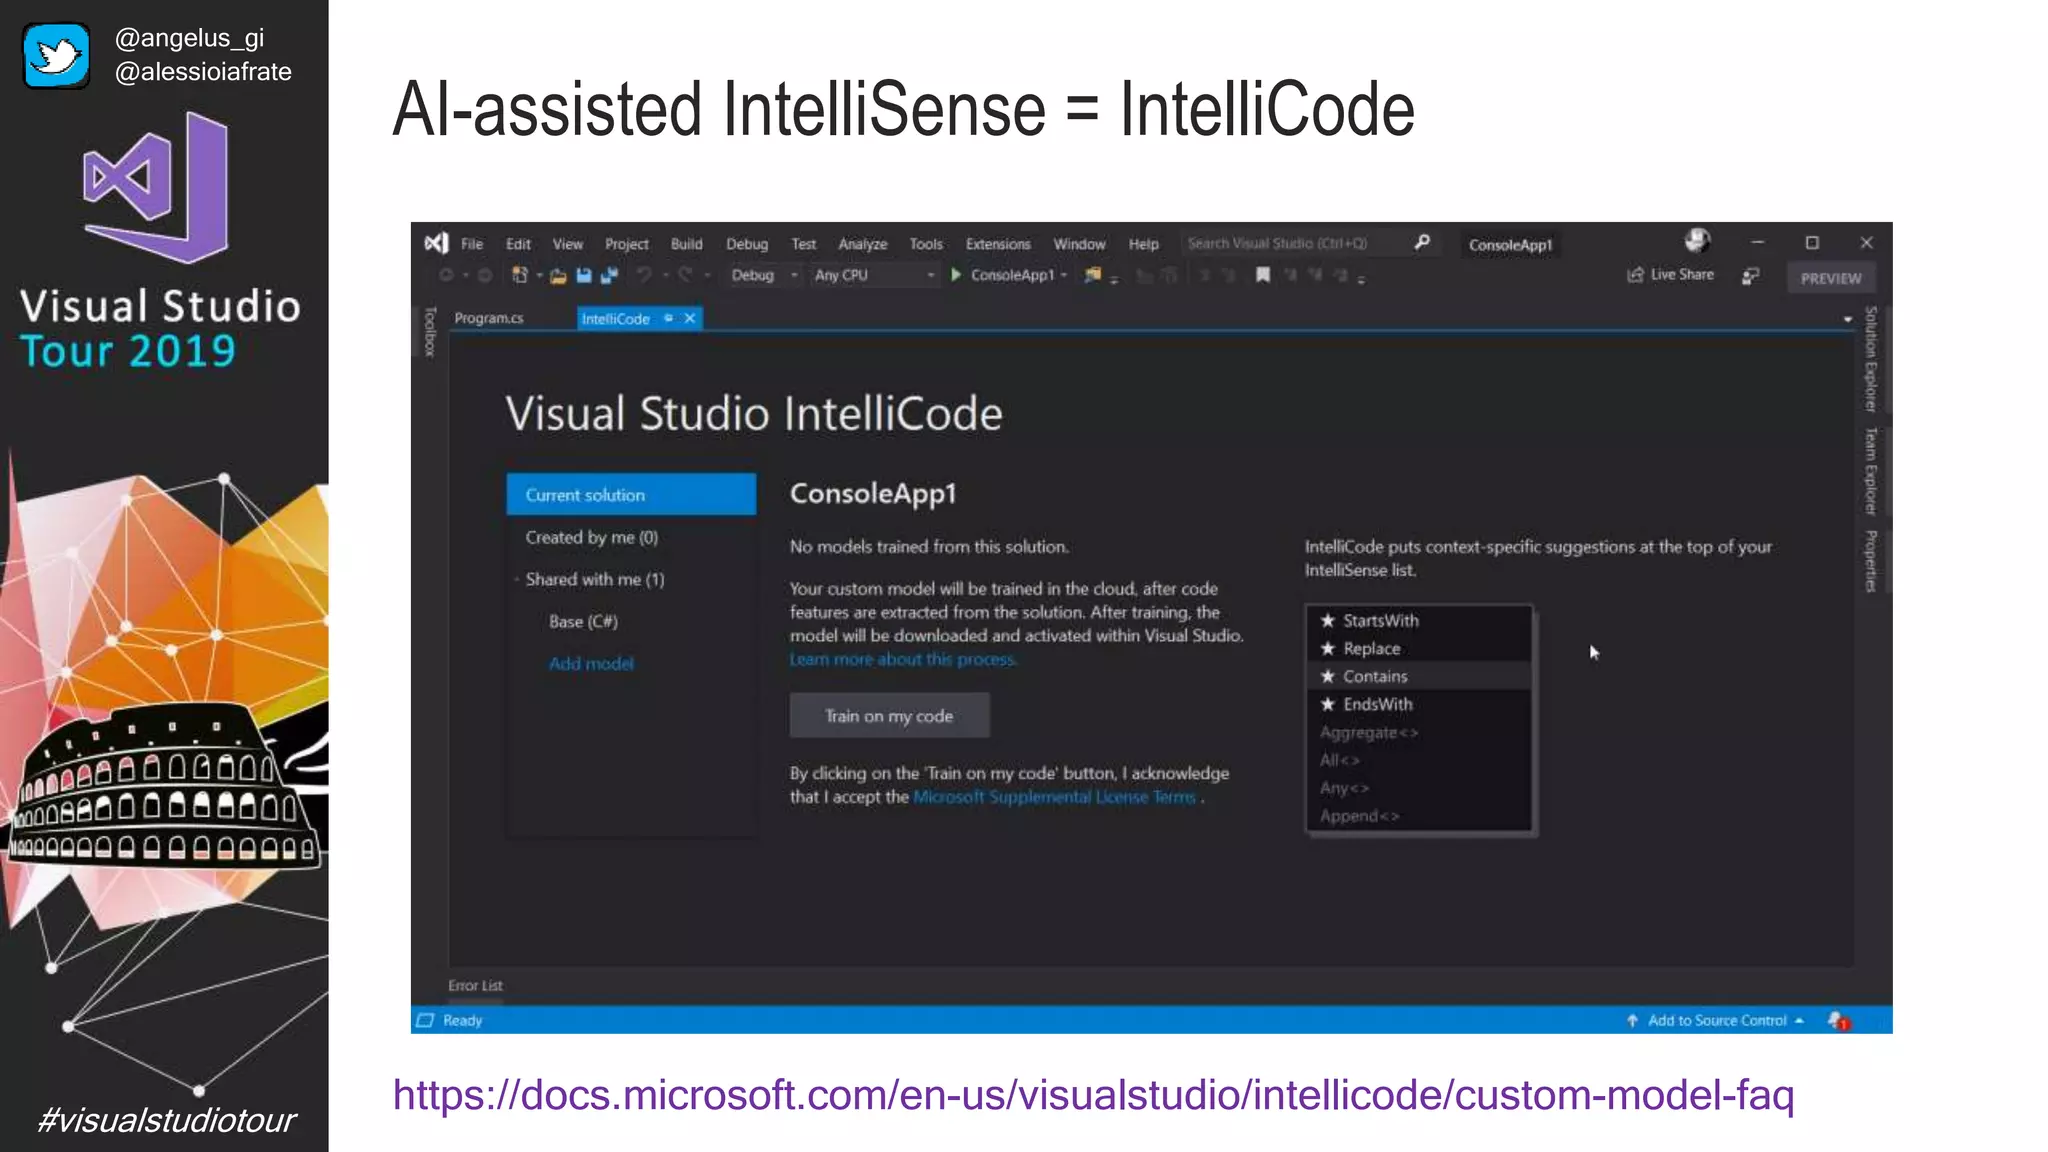Expand the ConsoleApp1 startup target dropdown arrow
The image size is (2048, 1152).
coord(1064,275)
